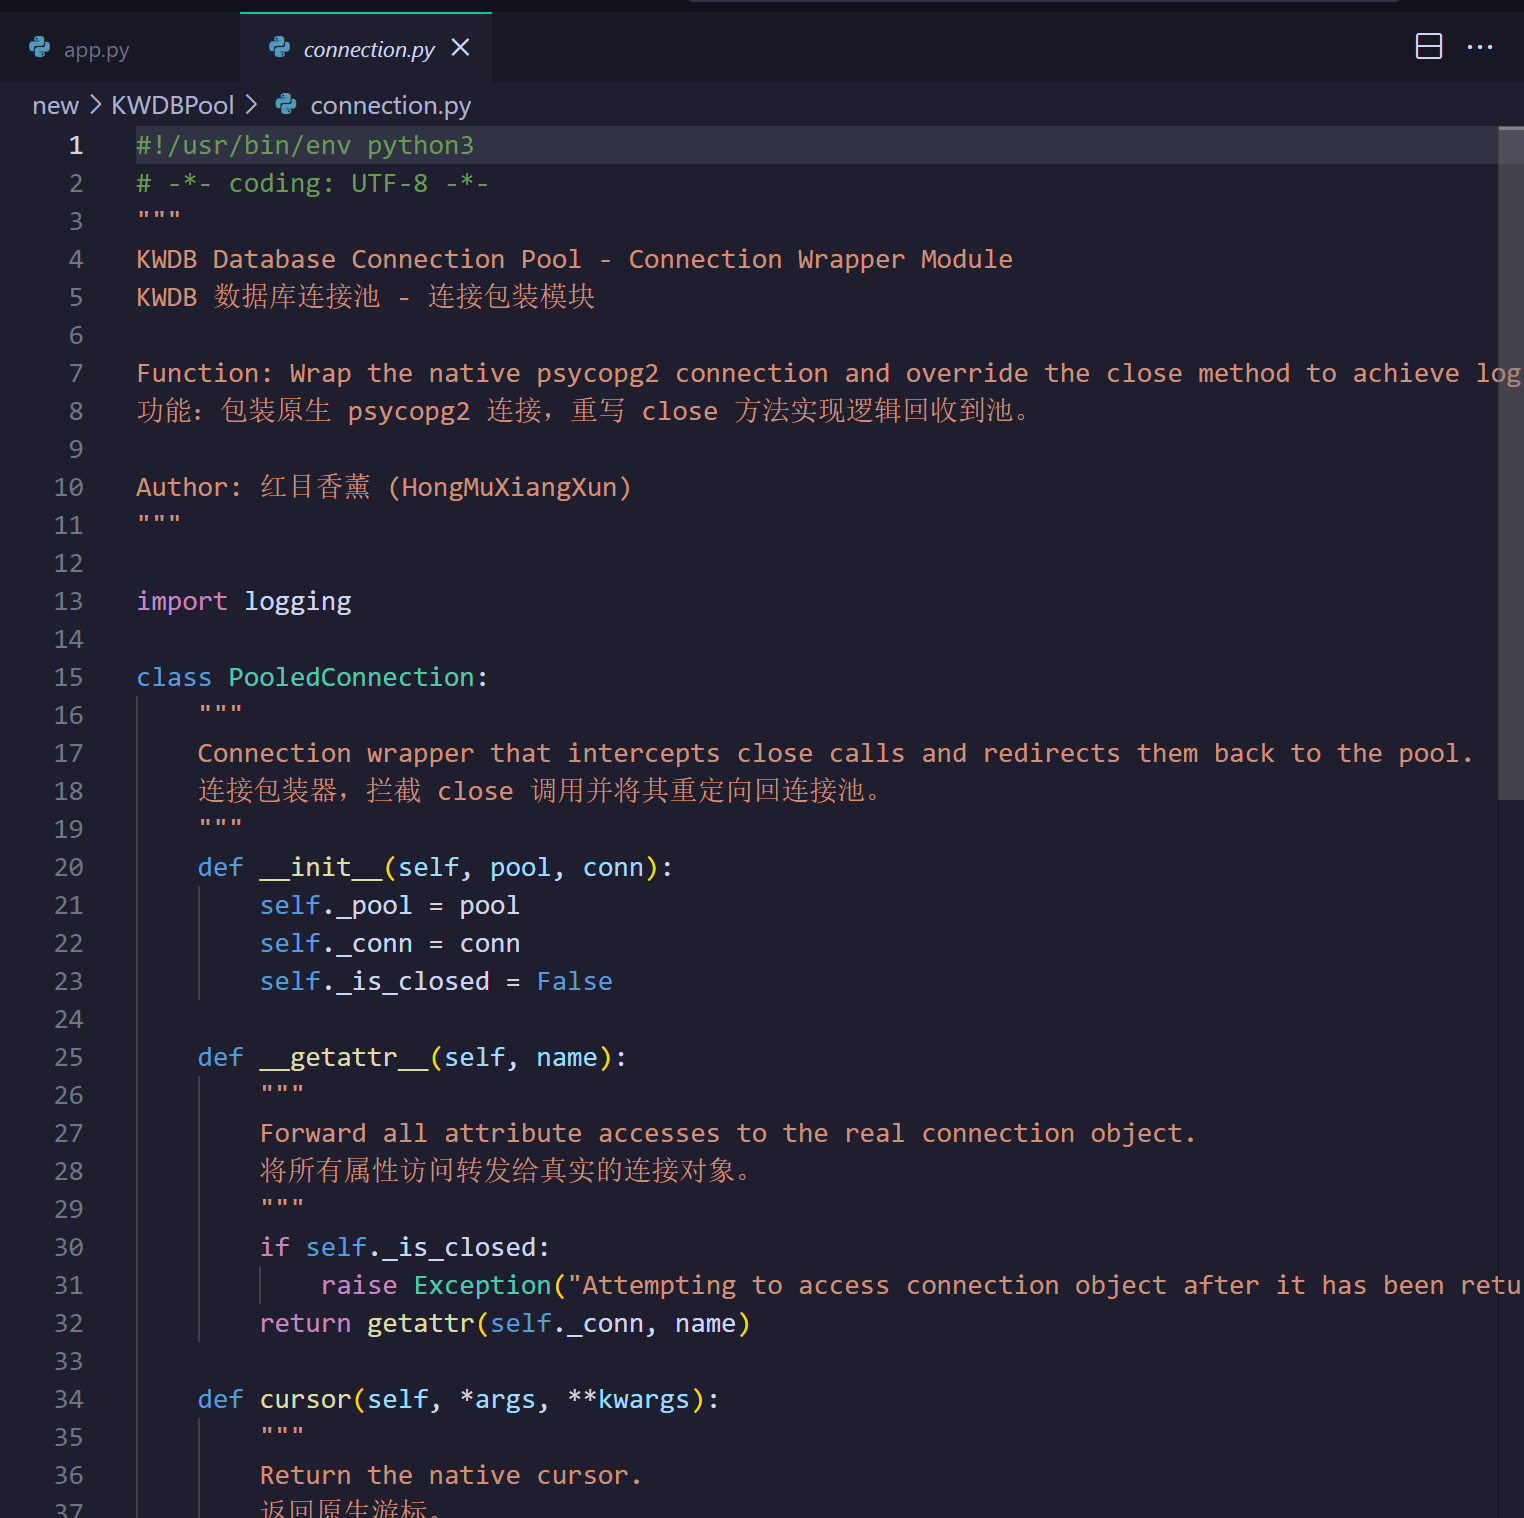Click line number 15 in the gutter
Viewport: 1524px width, 1518px height.
pos(68,677)
